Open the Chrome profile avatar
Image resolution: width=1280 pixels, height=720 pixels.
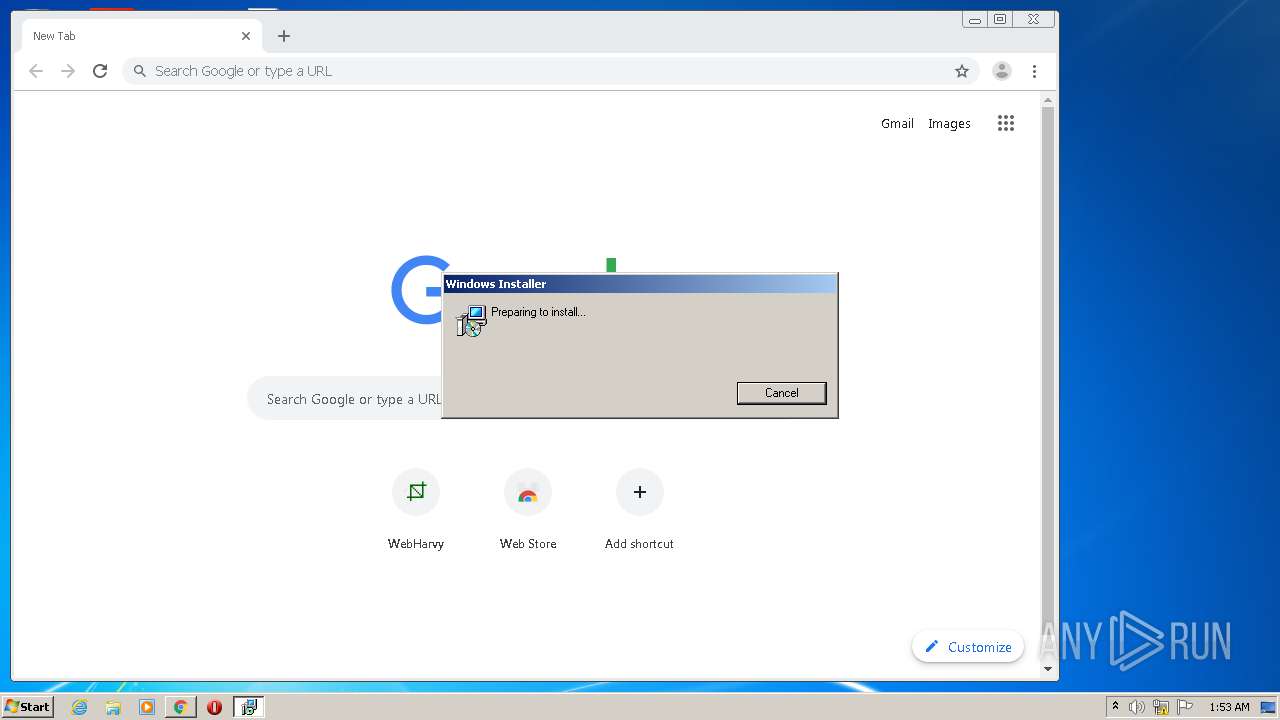(x=1001, y=71)
